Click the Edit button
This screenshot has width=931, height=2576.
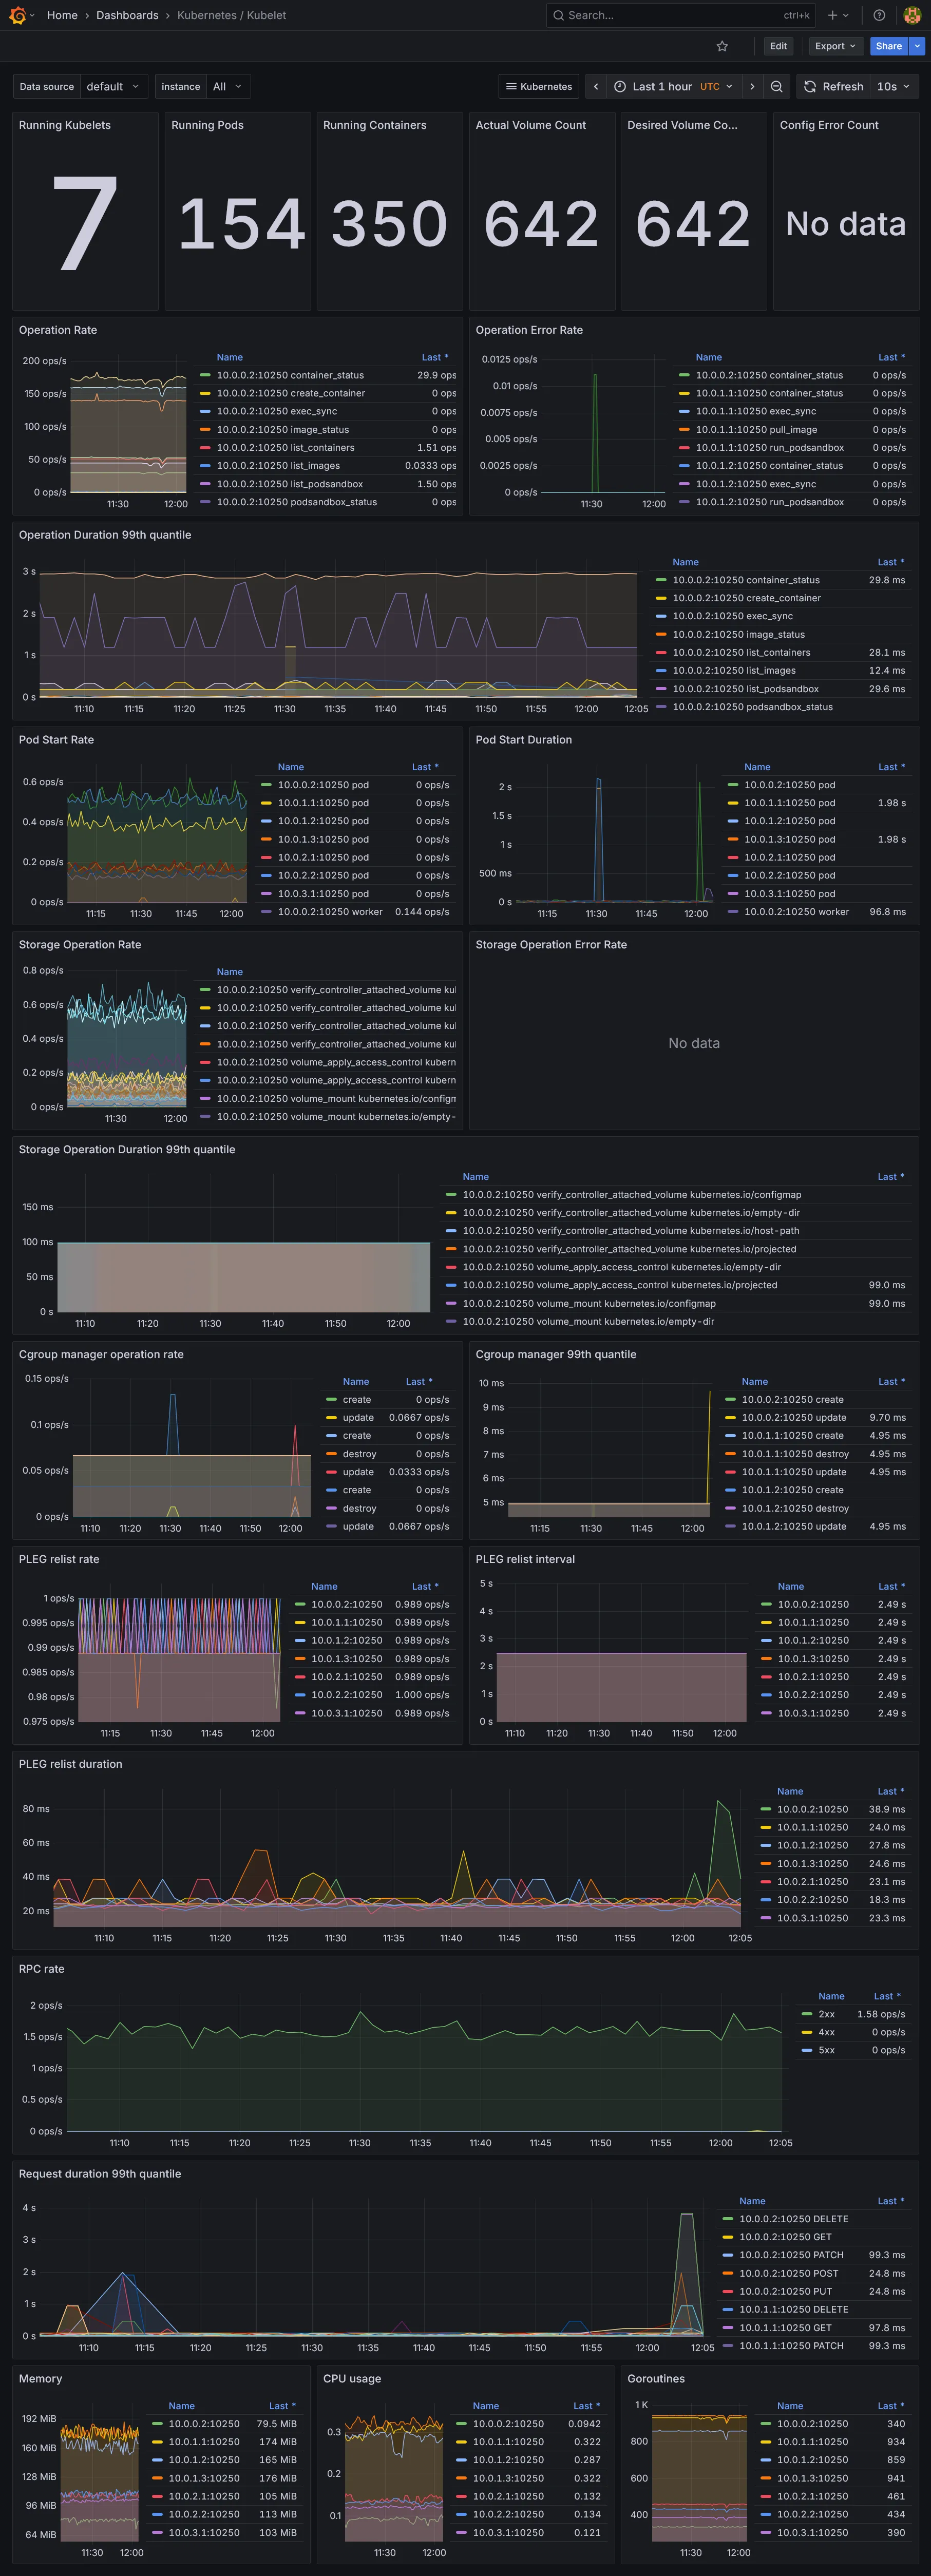coord(778,46)
